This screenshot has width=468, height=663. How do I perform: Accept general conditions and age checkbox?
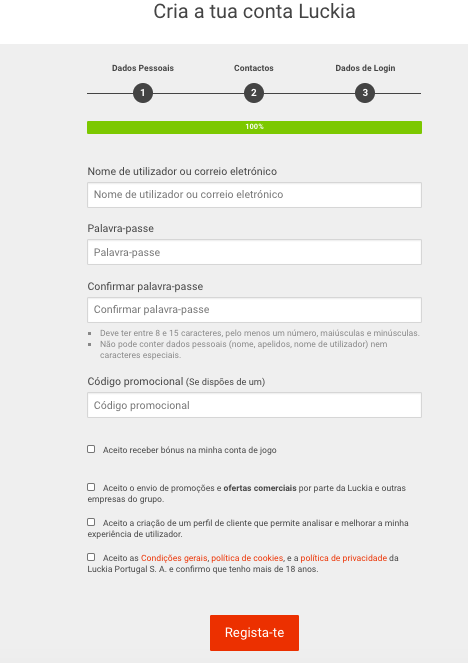[x=91, y=557]
